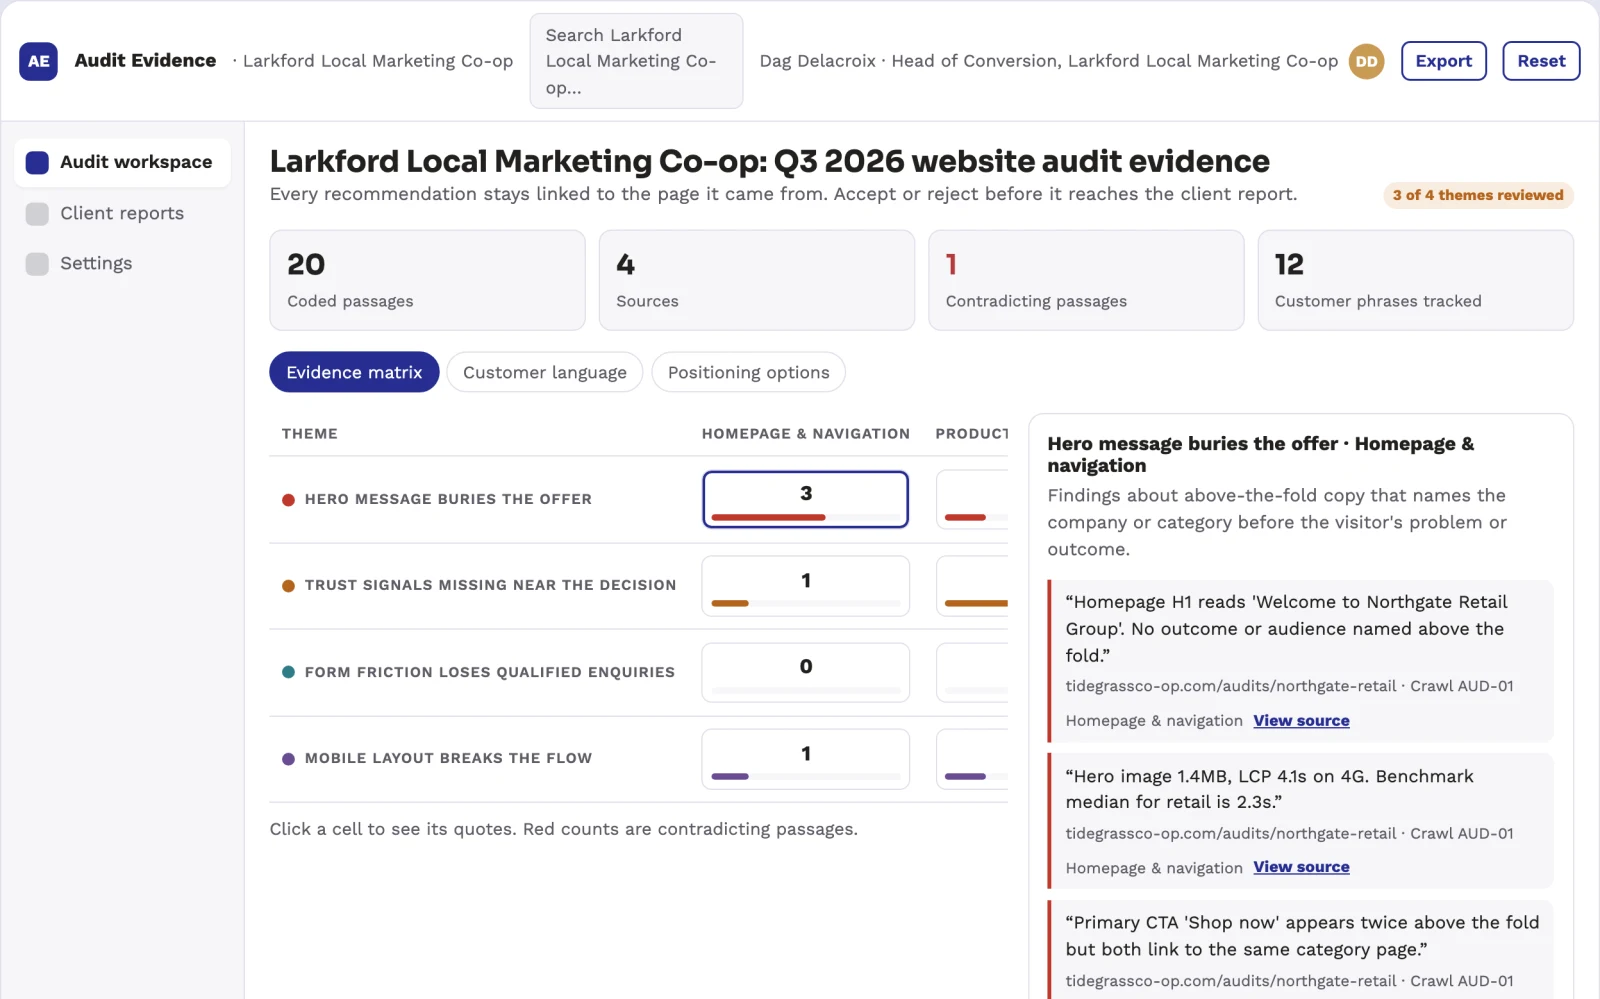Go to Audit workspace label
The image size is (1600, 999).
coord(136,162)
